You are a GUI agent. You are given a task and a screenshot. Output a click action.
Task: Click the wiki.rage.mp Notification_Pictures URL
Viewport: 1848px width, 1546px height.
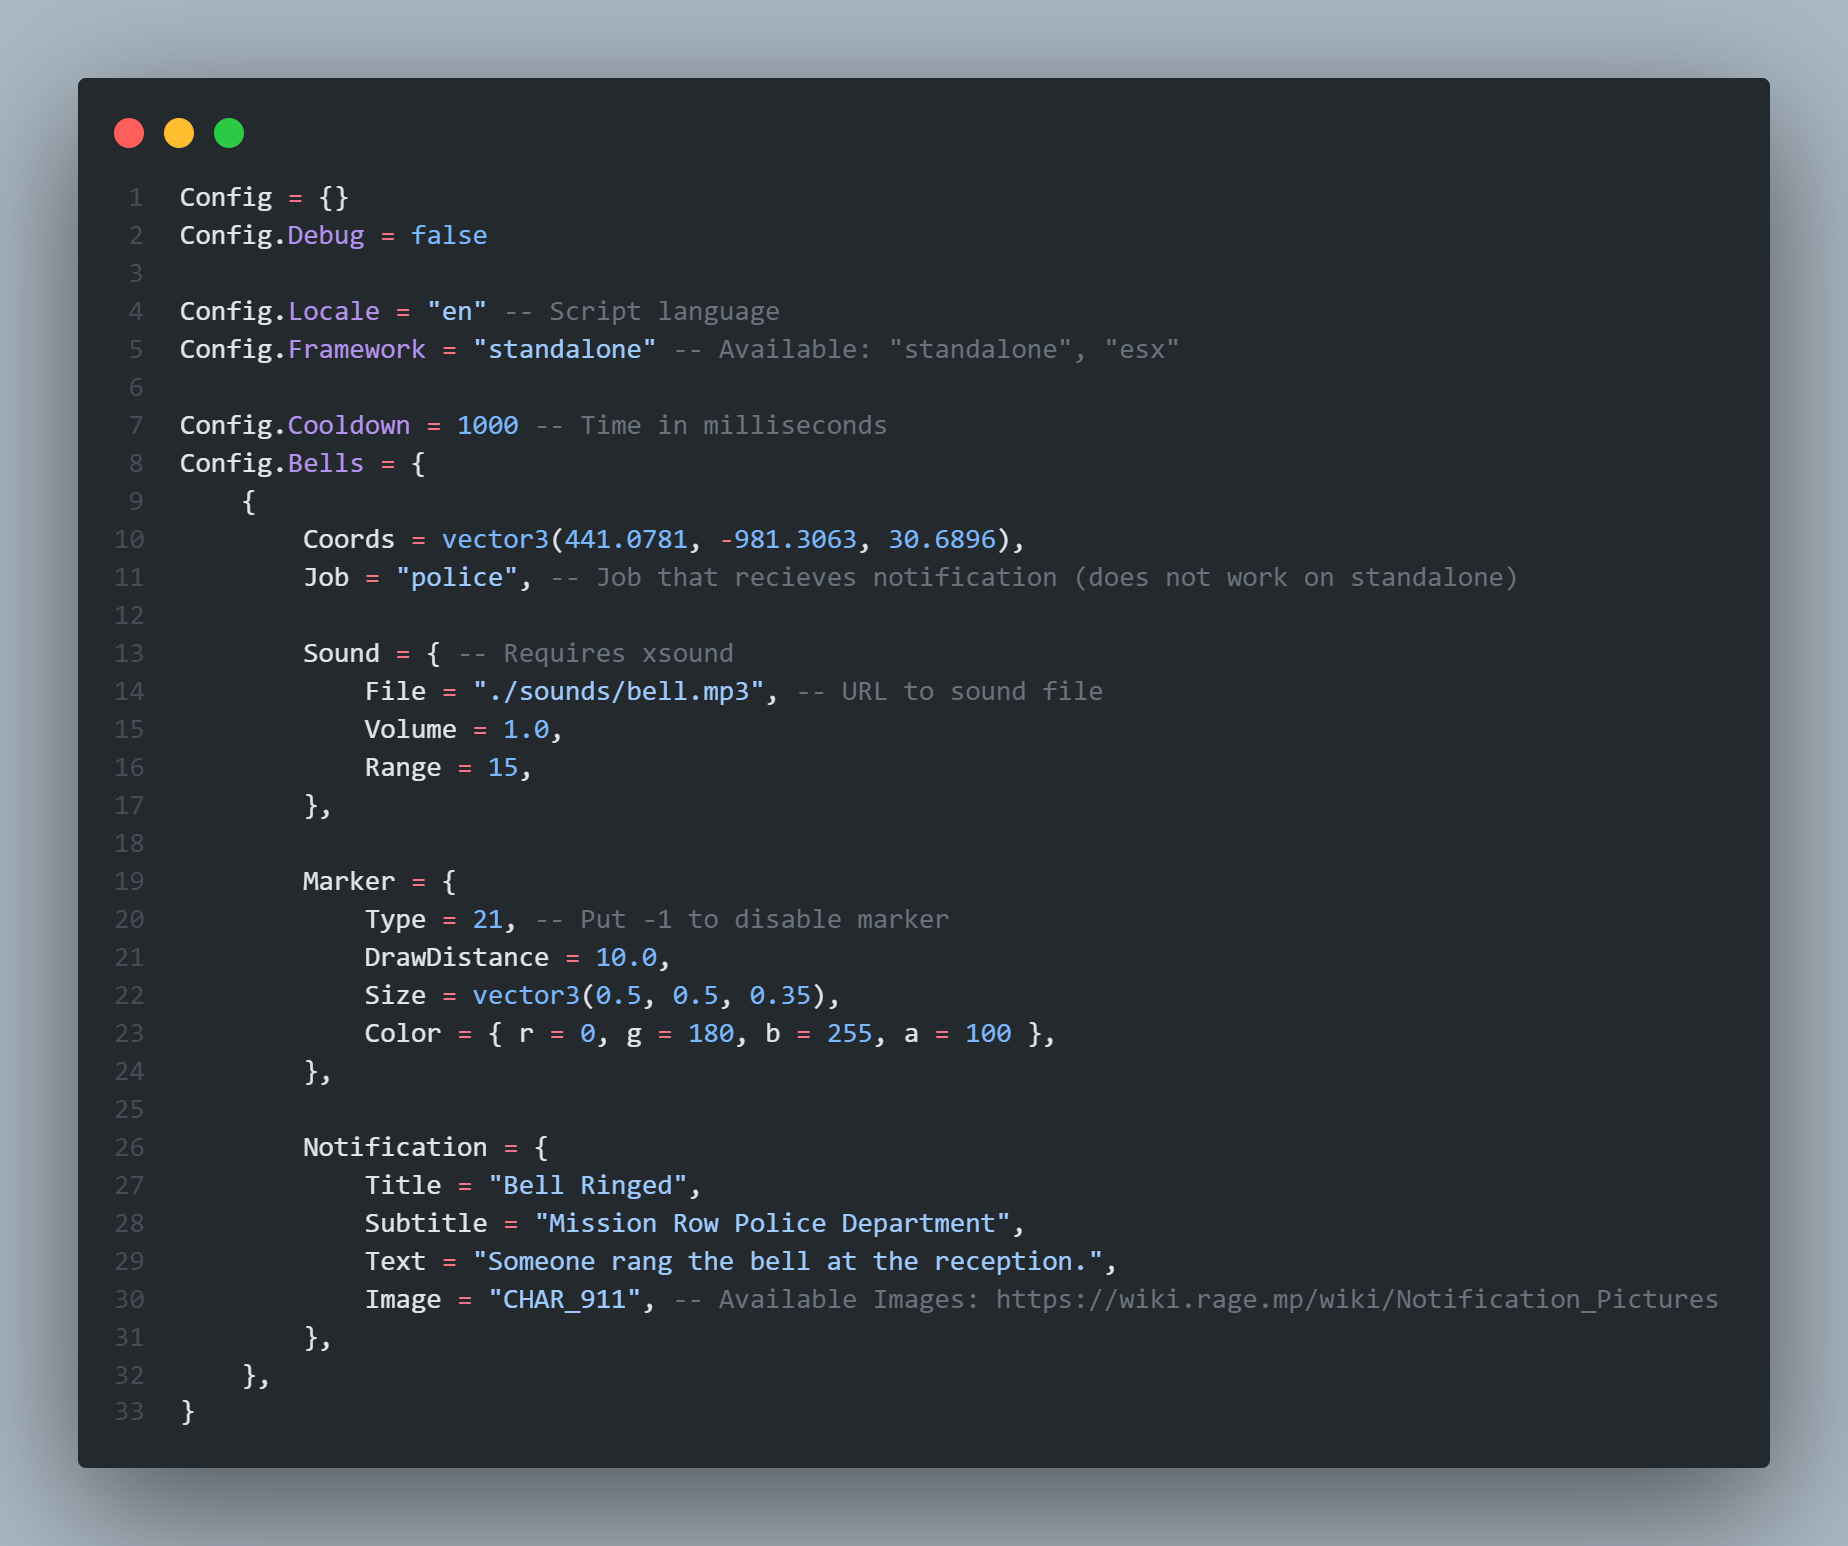[1356, 1299]
